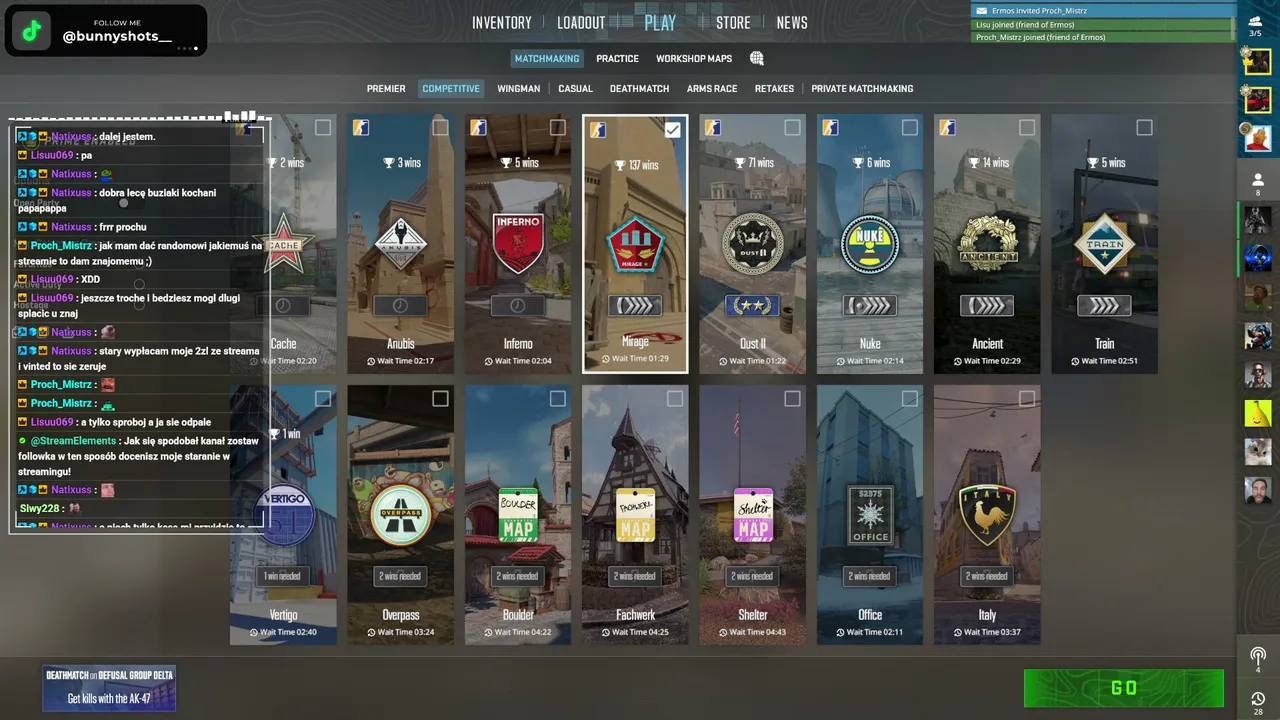Open the Deathmatch AK-47 mission card
The height and width of the screenshot is (720, 1280).
(109, 688)
